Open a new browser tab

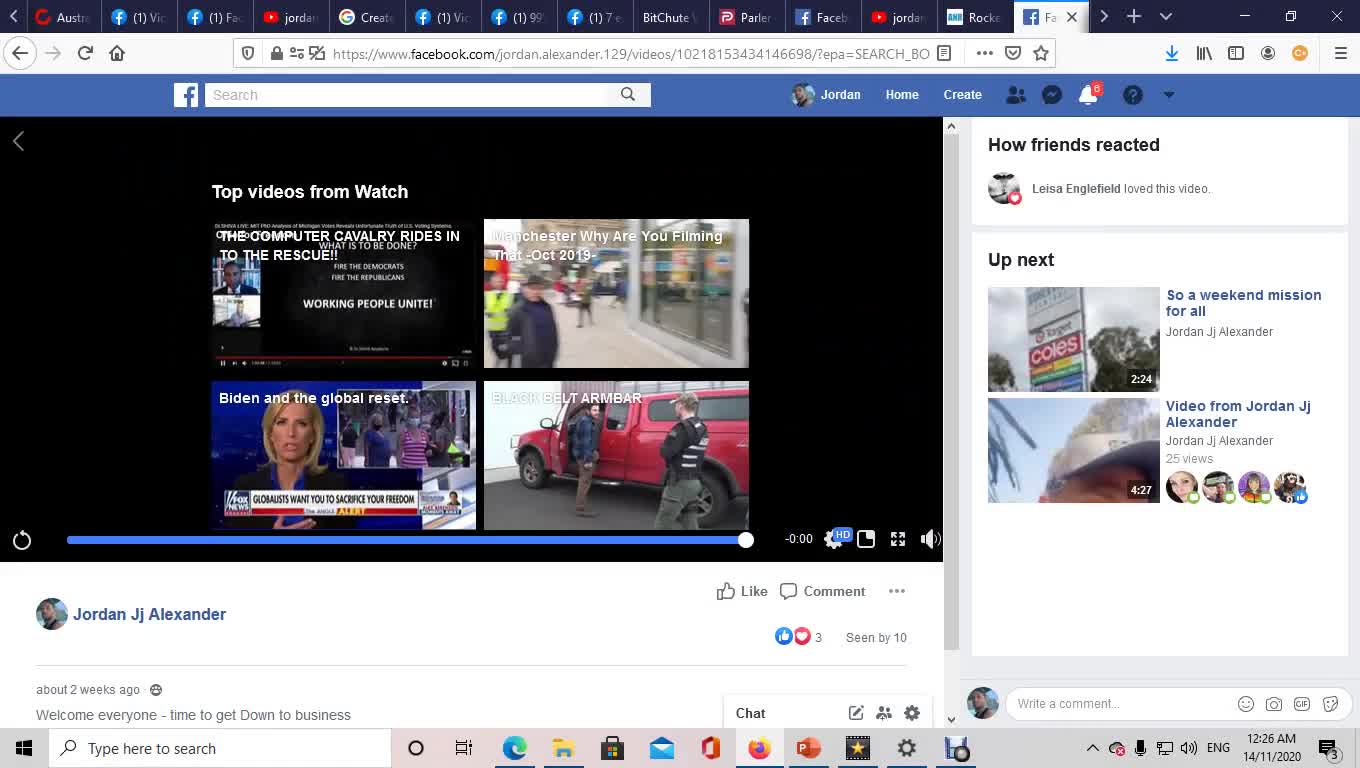coord(1134,16)
